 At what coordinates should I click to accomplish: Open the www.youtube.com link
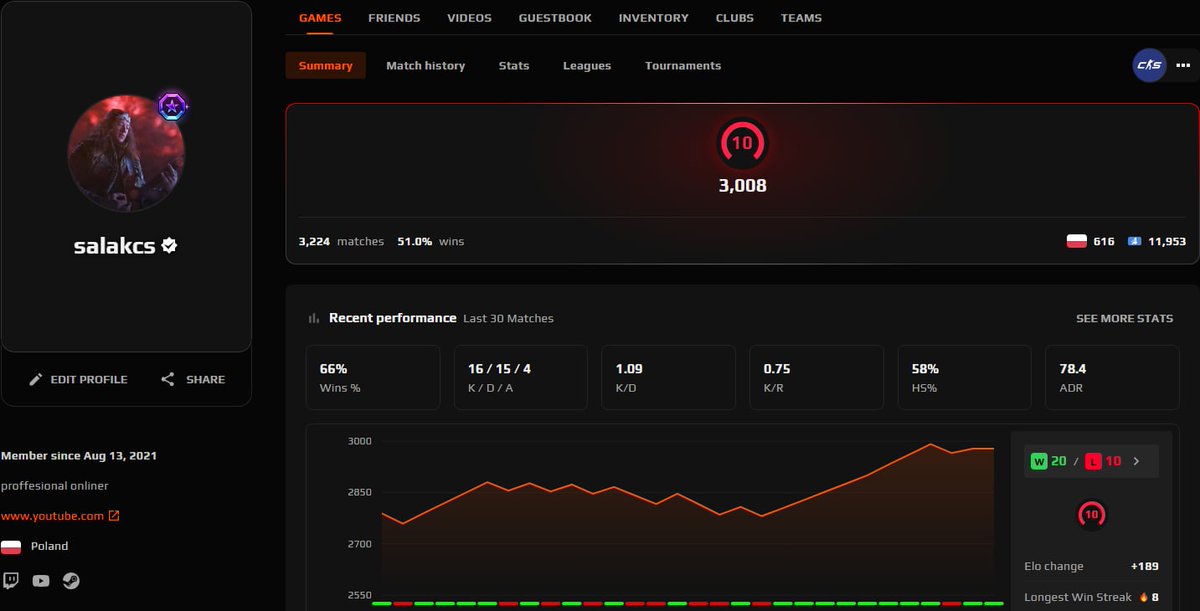click(52, 516)
